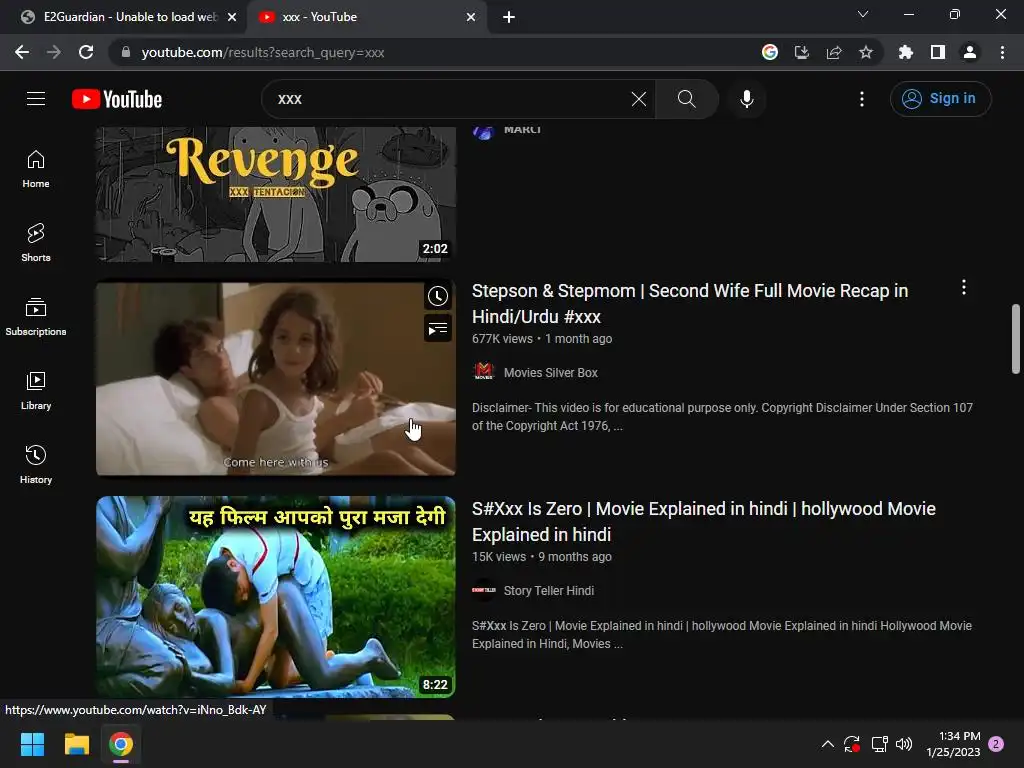Start voice search with the microphone
Screen dimensions: 1024x768
pos(746,99)
